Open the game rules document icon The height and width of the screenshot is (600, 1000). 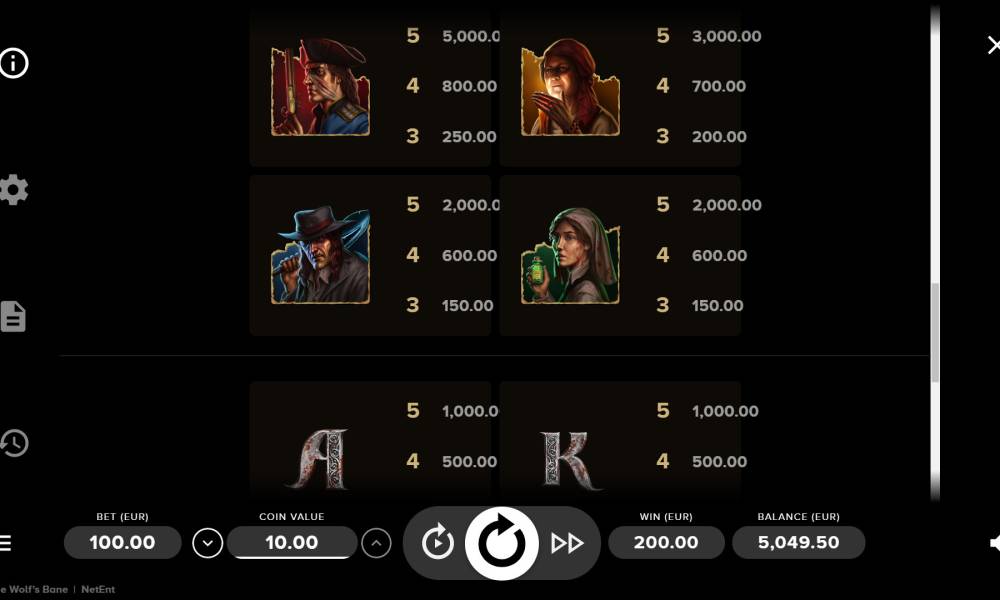pyautogui.click(x=13, y=316)
